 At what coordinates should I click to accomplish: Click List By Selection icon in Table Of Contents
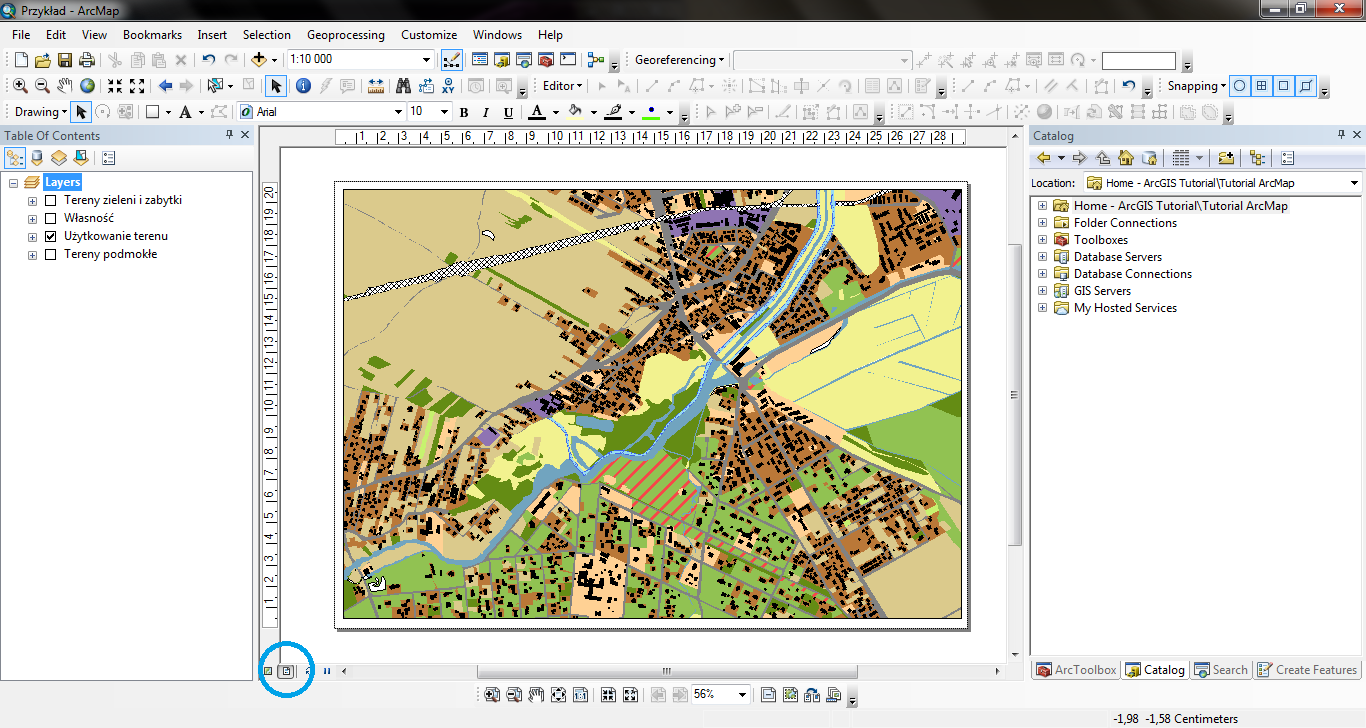(x=80, y=158)
